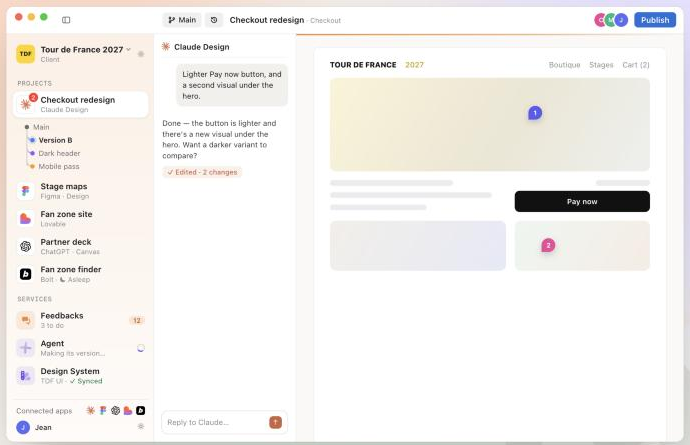Image resolution: width=690 pixels, height=445 pixels.
Task: Click Stages in the preview navigation
Action: click(x=601, y=65)
